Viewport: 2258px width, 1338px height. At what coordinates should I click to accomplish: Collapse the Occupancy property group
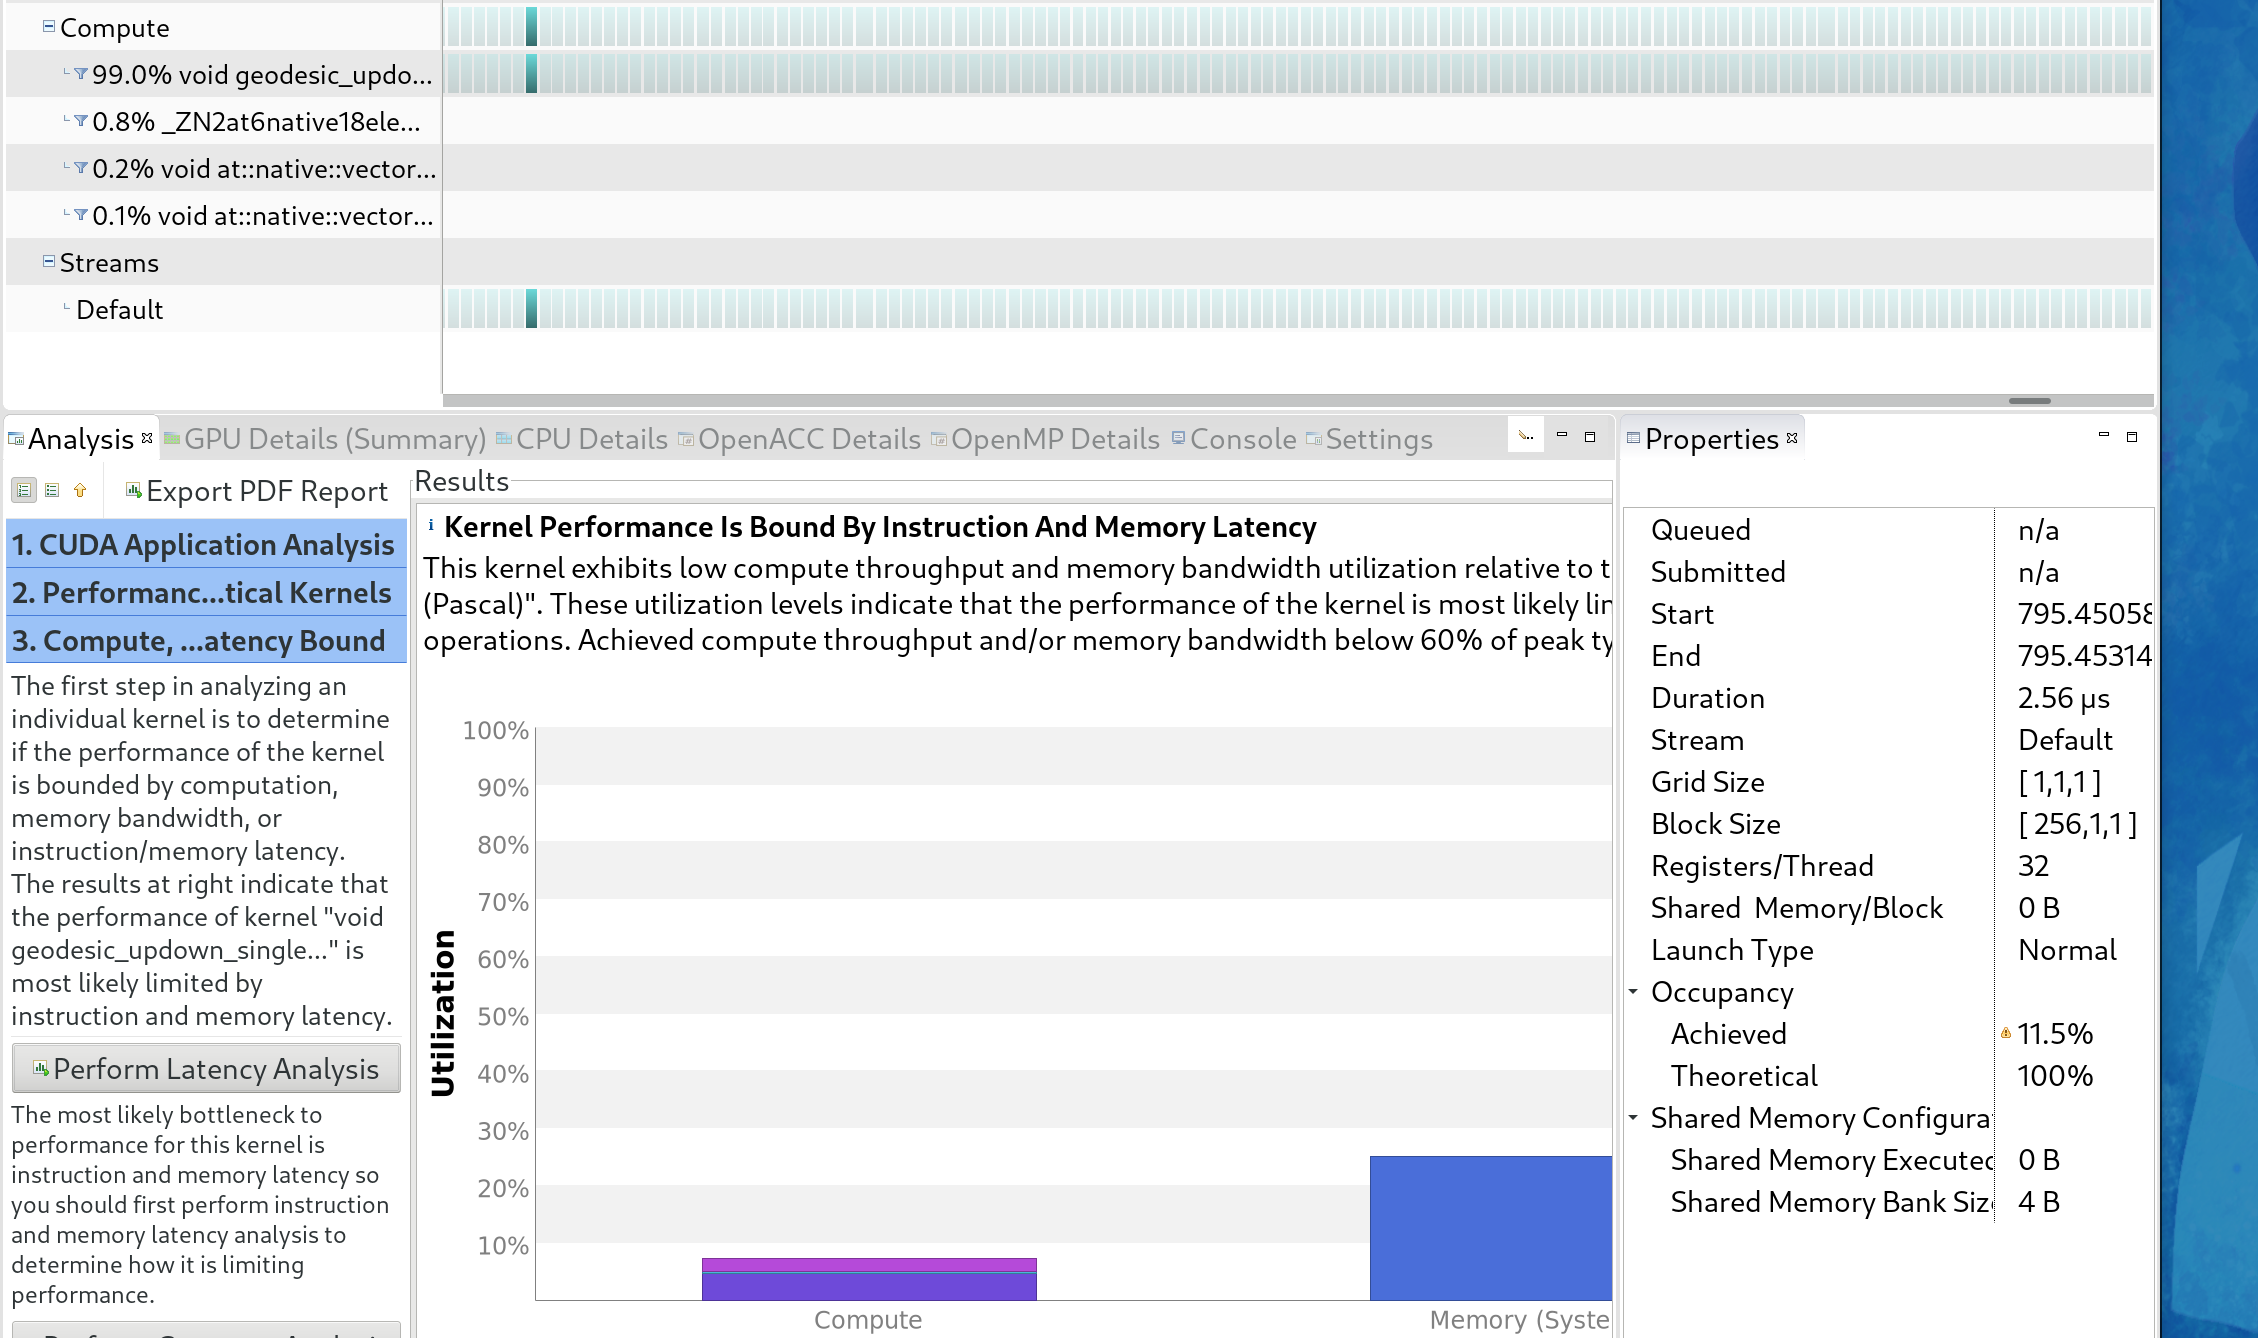pyautogui.click(x=1633, y=992)
